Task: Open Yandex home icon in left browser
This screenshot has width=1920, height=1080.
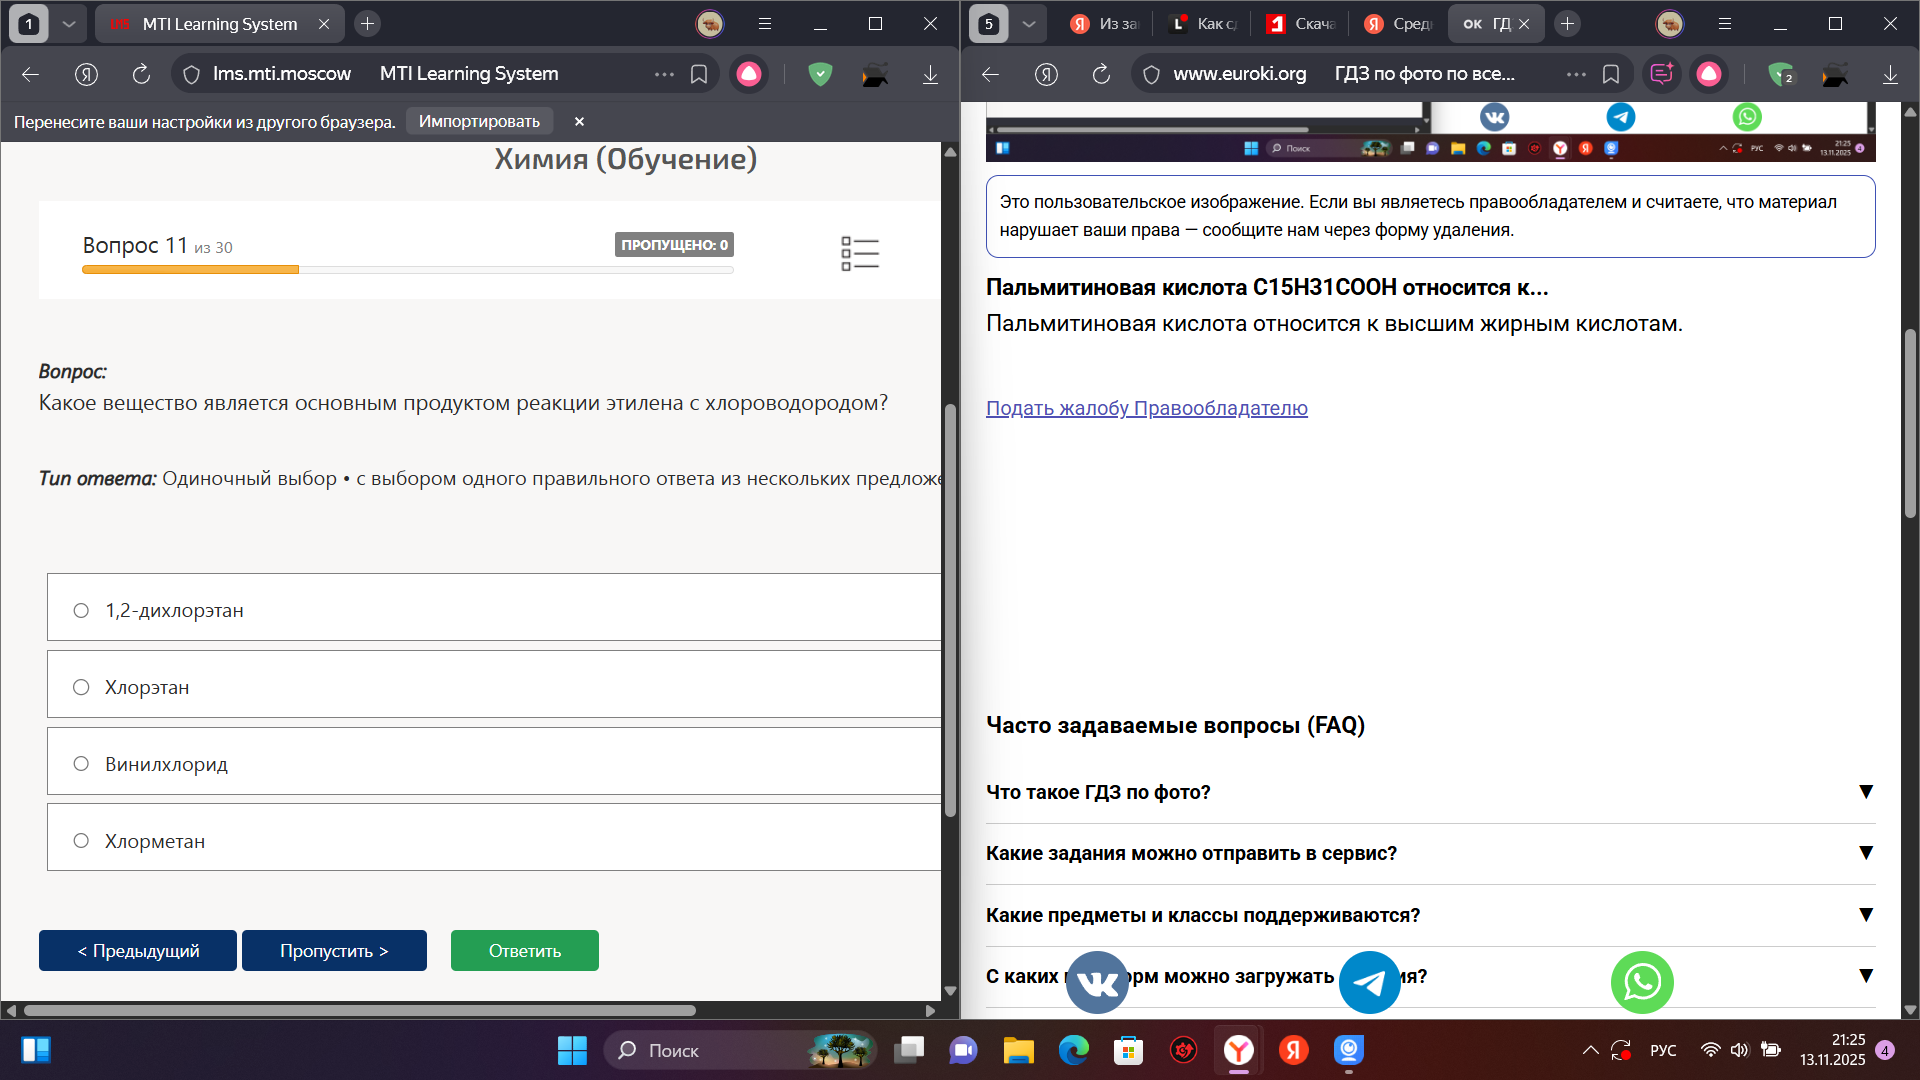Action: 86,74
